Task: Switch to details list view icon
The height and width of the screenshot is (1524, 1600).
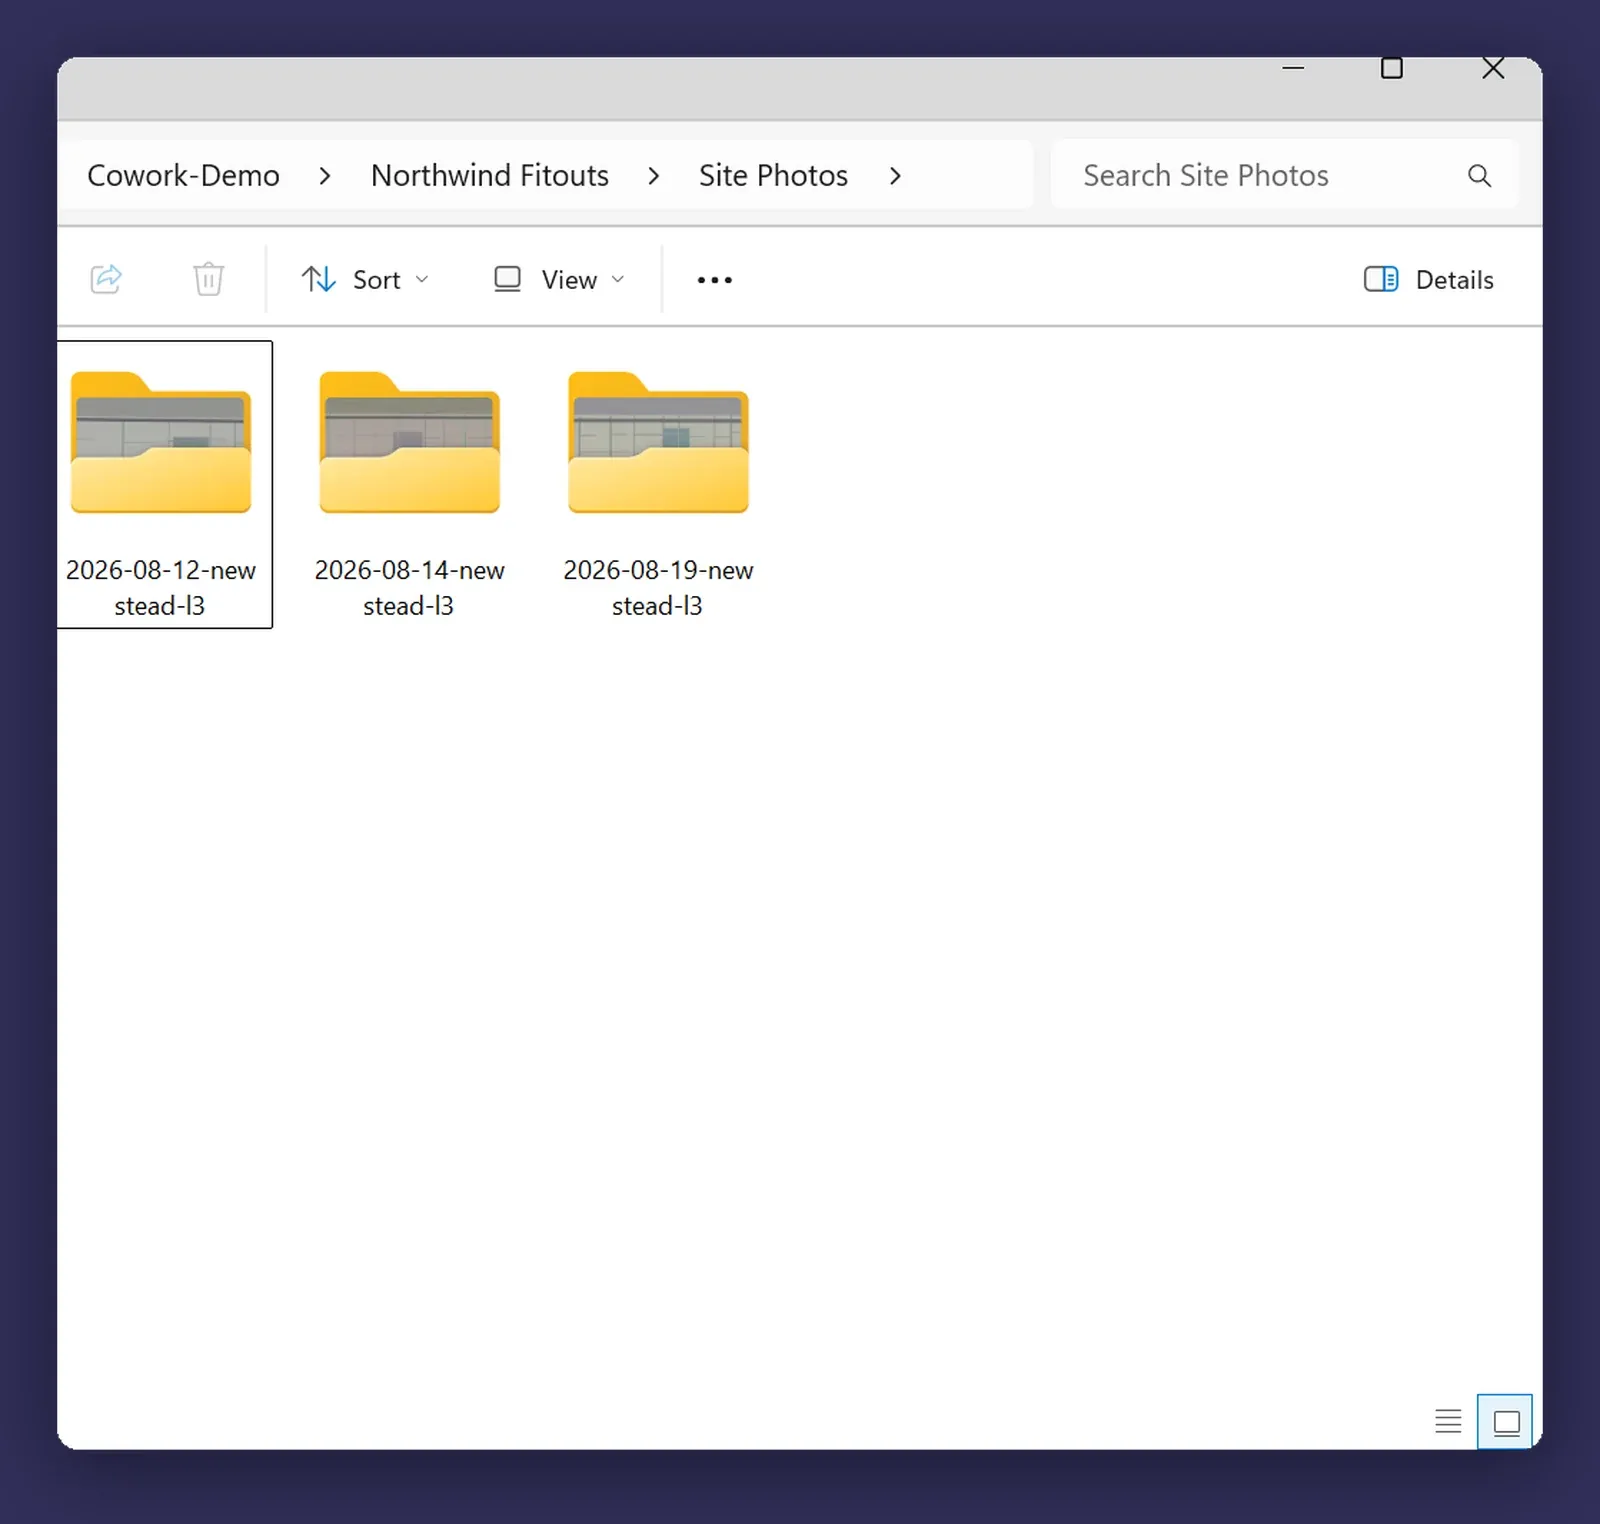Action: [1448, 1421]
